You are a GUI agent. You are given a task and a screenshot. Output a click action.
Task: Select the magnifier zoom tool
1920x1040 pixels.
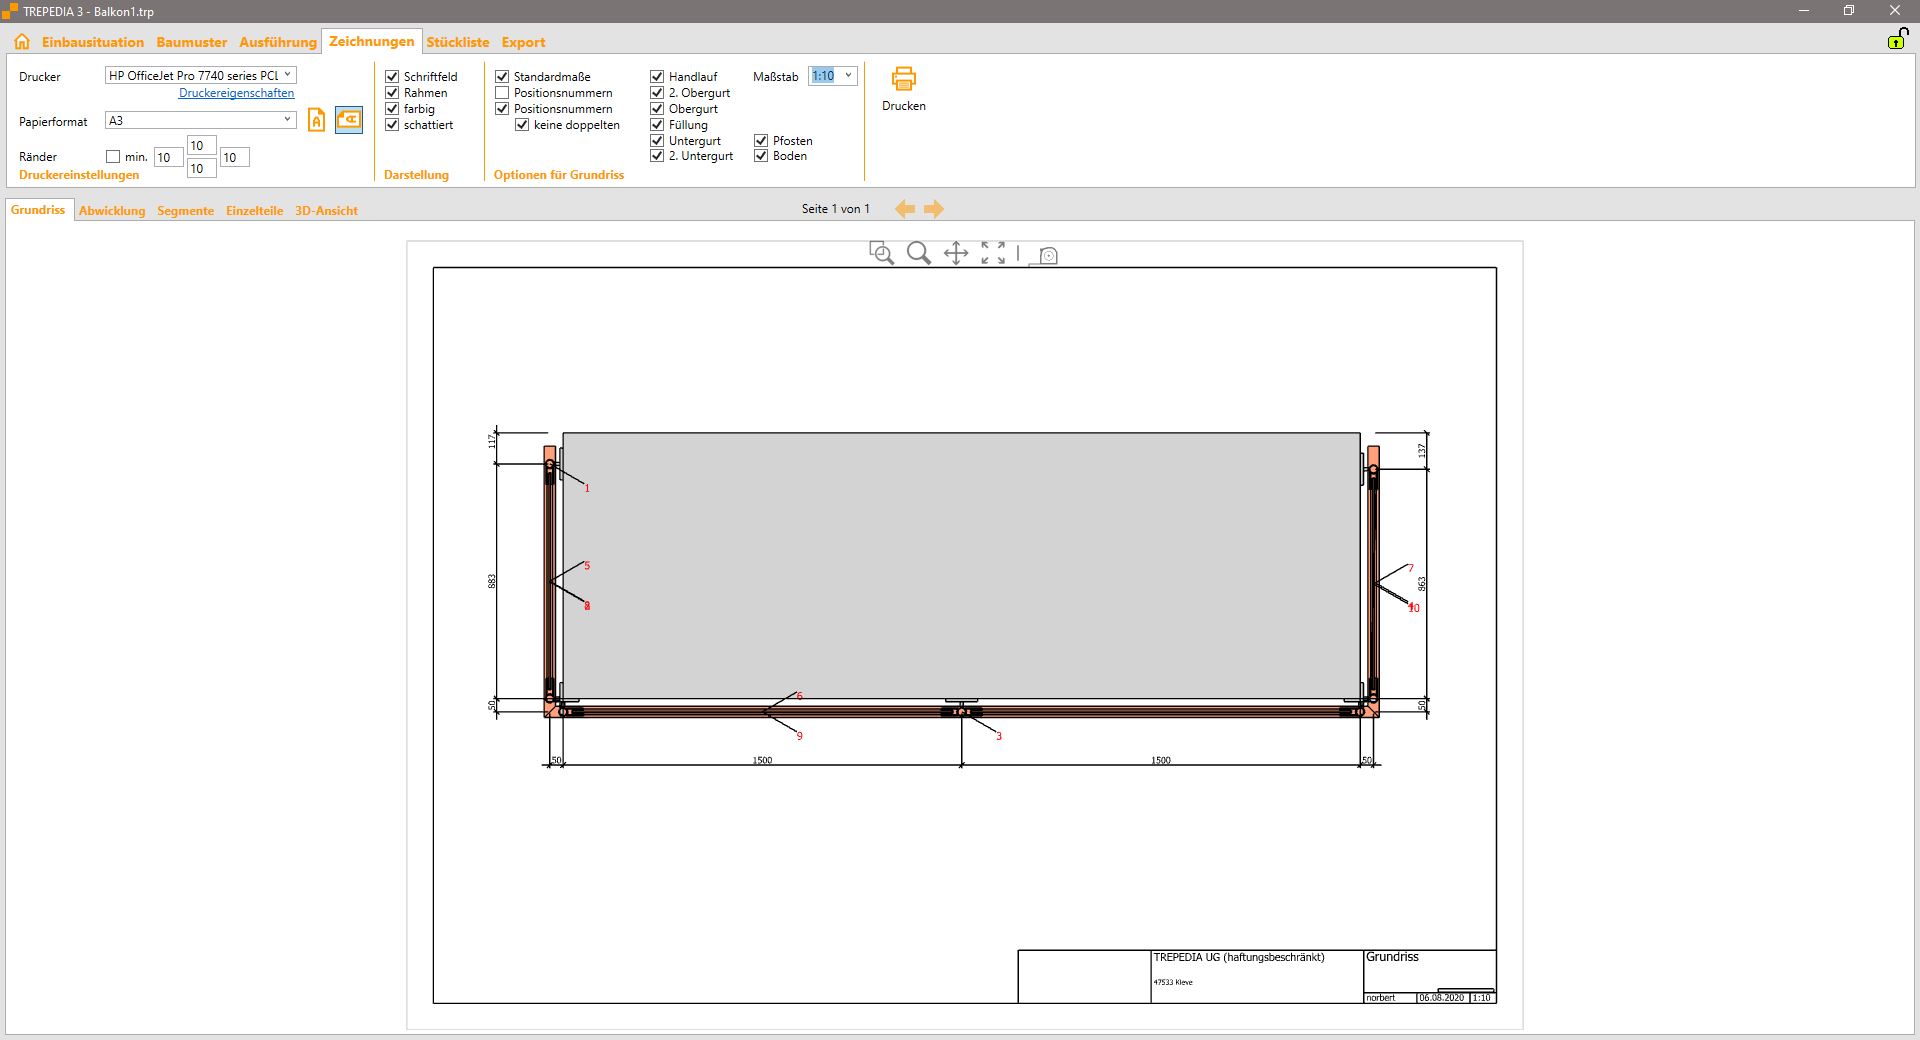click(x=918, y=253)
